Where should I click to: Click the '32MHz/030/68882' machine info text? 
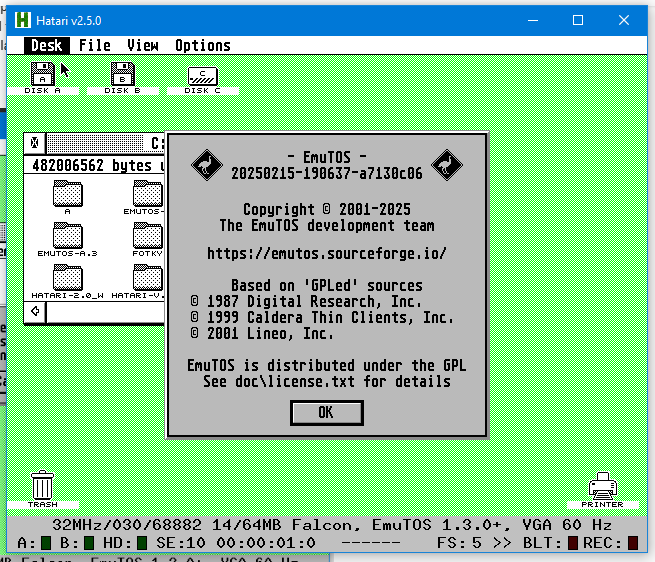pyautogui.click(x=127, y=525)
